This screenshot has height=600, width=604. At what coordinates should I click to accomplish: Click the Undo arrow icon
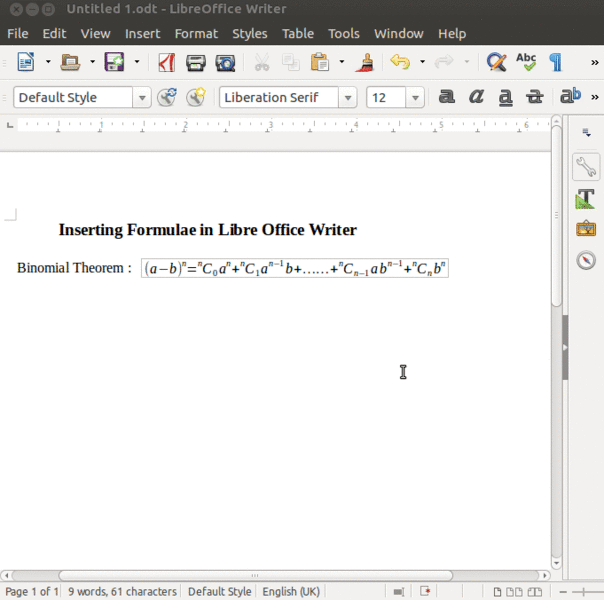[400, 62]
